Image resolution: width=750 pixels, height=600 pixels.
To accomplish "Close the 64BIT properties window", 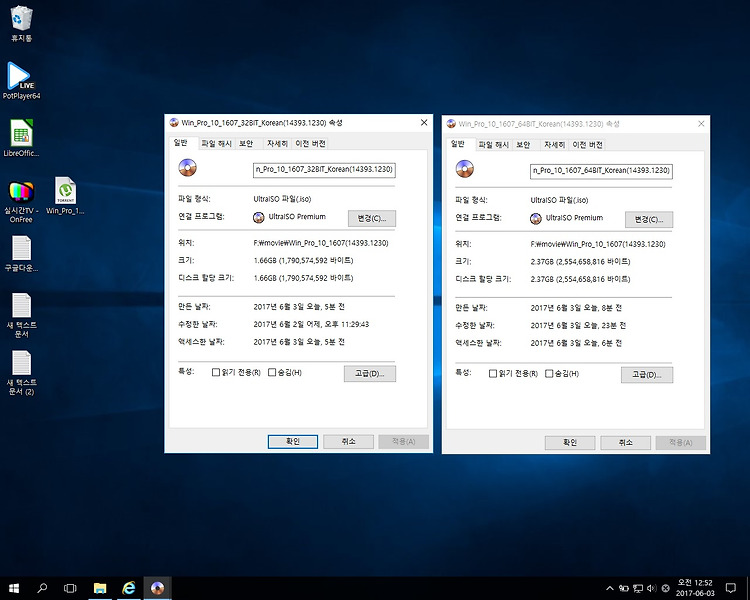I will [701, 124].
